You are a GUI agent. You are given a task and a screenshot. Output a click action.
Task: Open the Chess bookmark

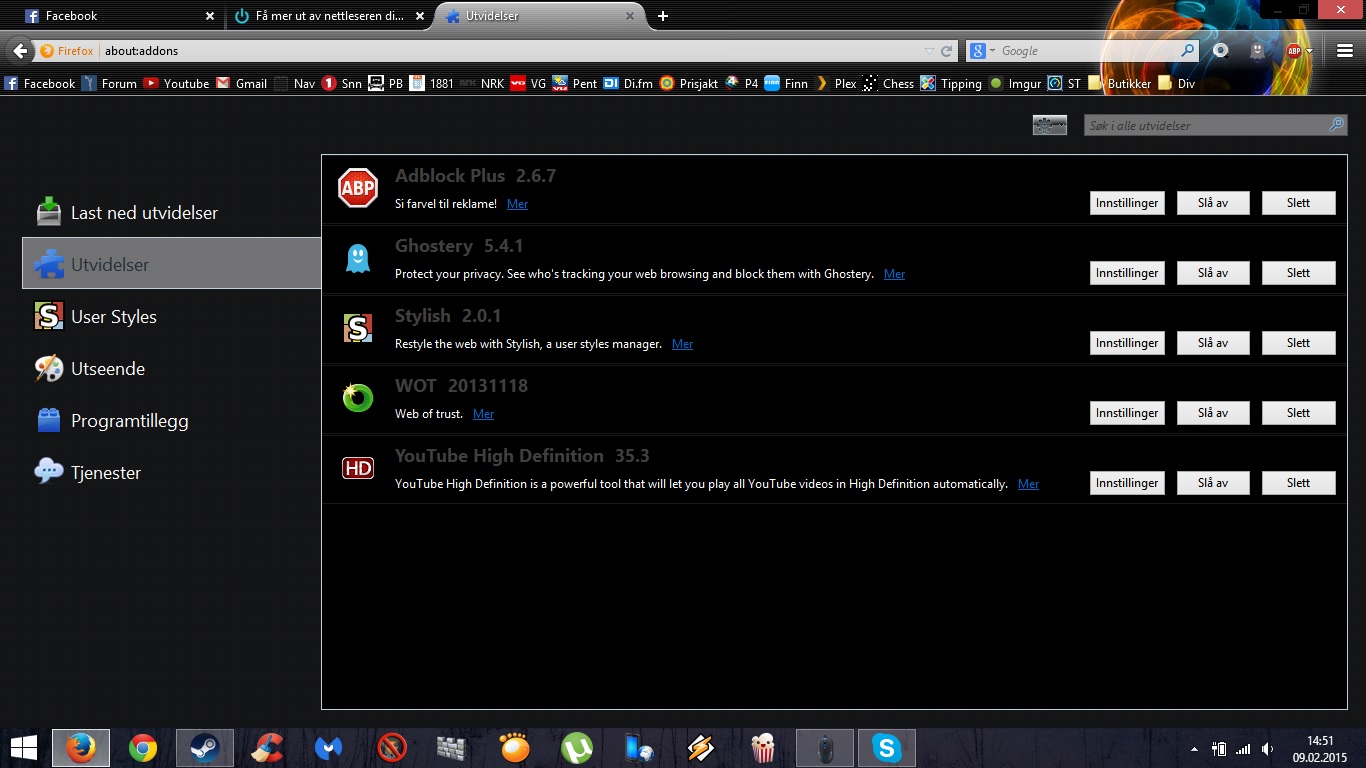point(888,84)
